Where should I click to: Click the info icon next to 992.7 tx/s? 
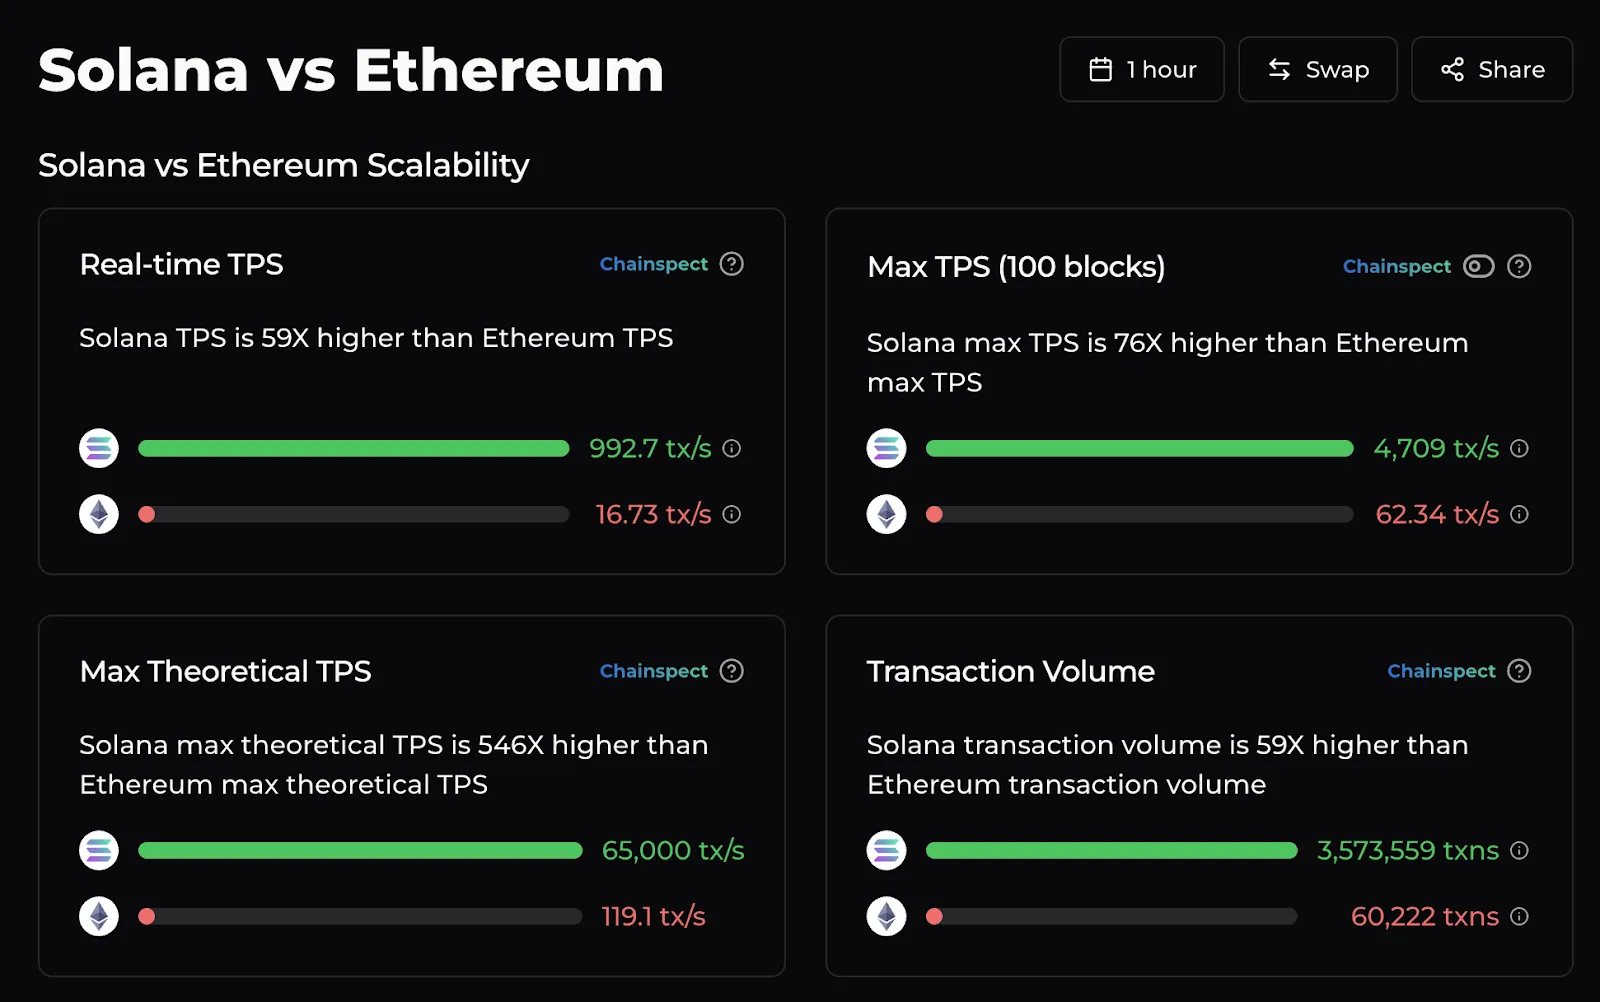tap(731, 449)
